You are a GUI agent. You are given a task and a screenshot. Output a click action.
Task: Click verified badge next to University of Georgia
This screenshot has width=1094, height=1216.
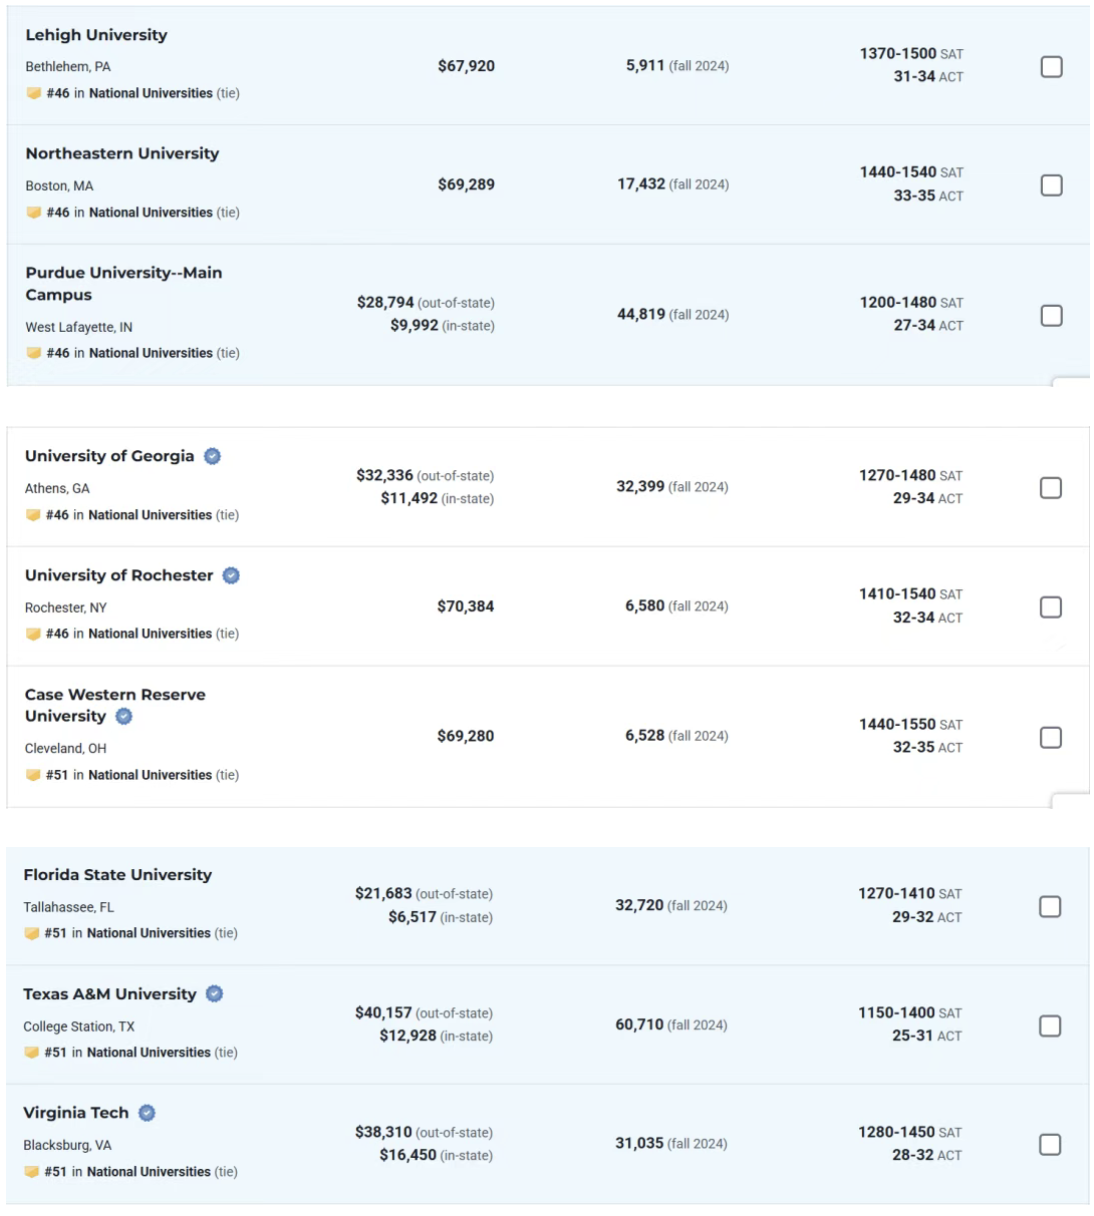(x=212, y=456)
